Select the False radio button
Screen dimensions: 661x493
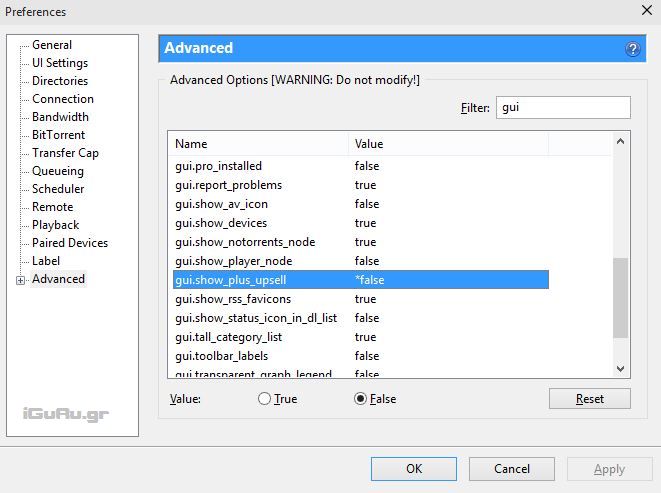[361, 399]
